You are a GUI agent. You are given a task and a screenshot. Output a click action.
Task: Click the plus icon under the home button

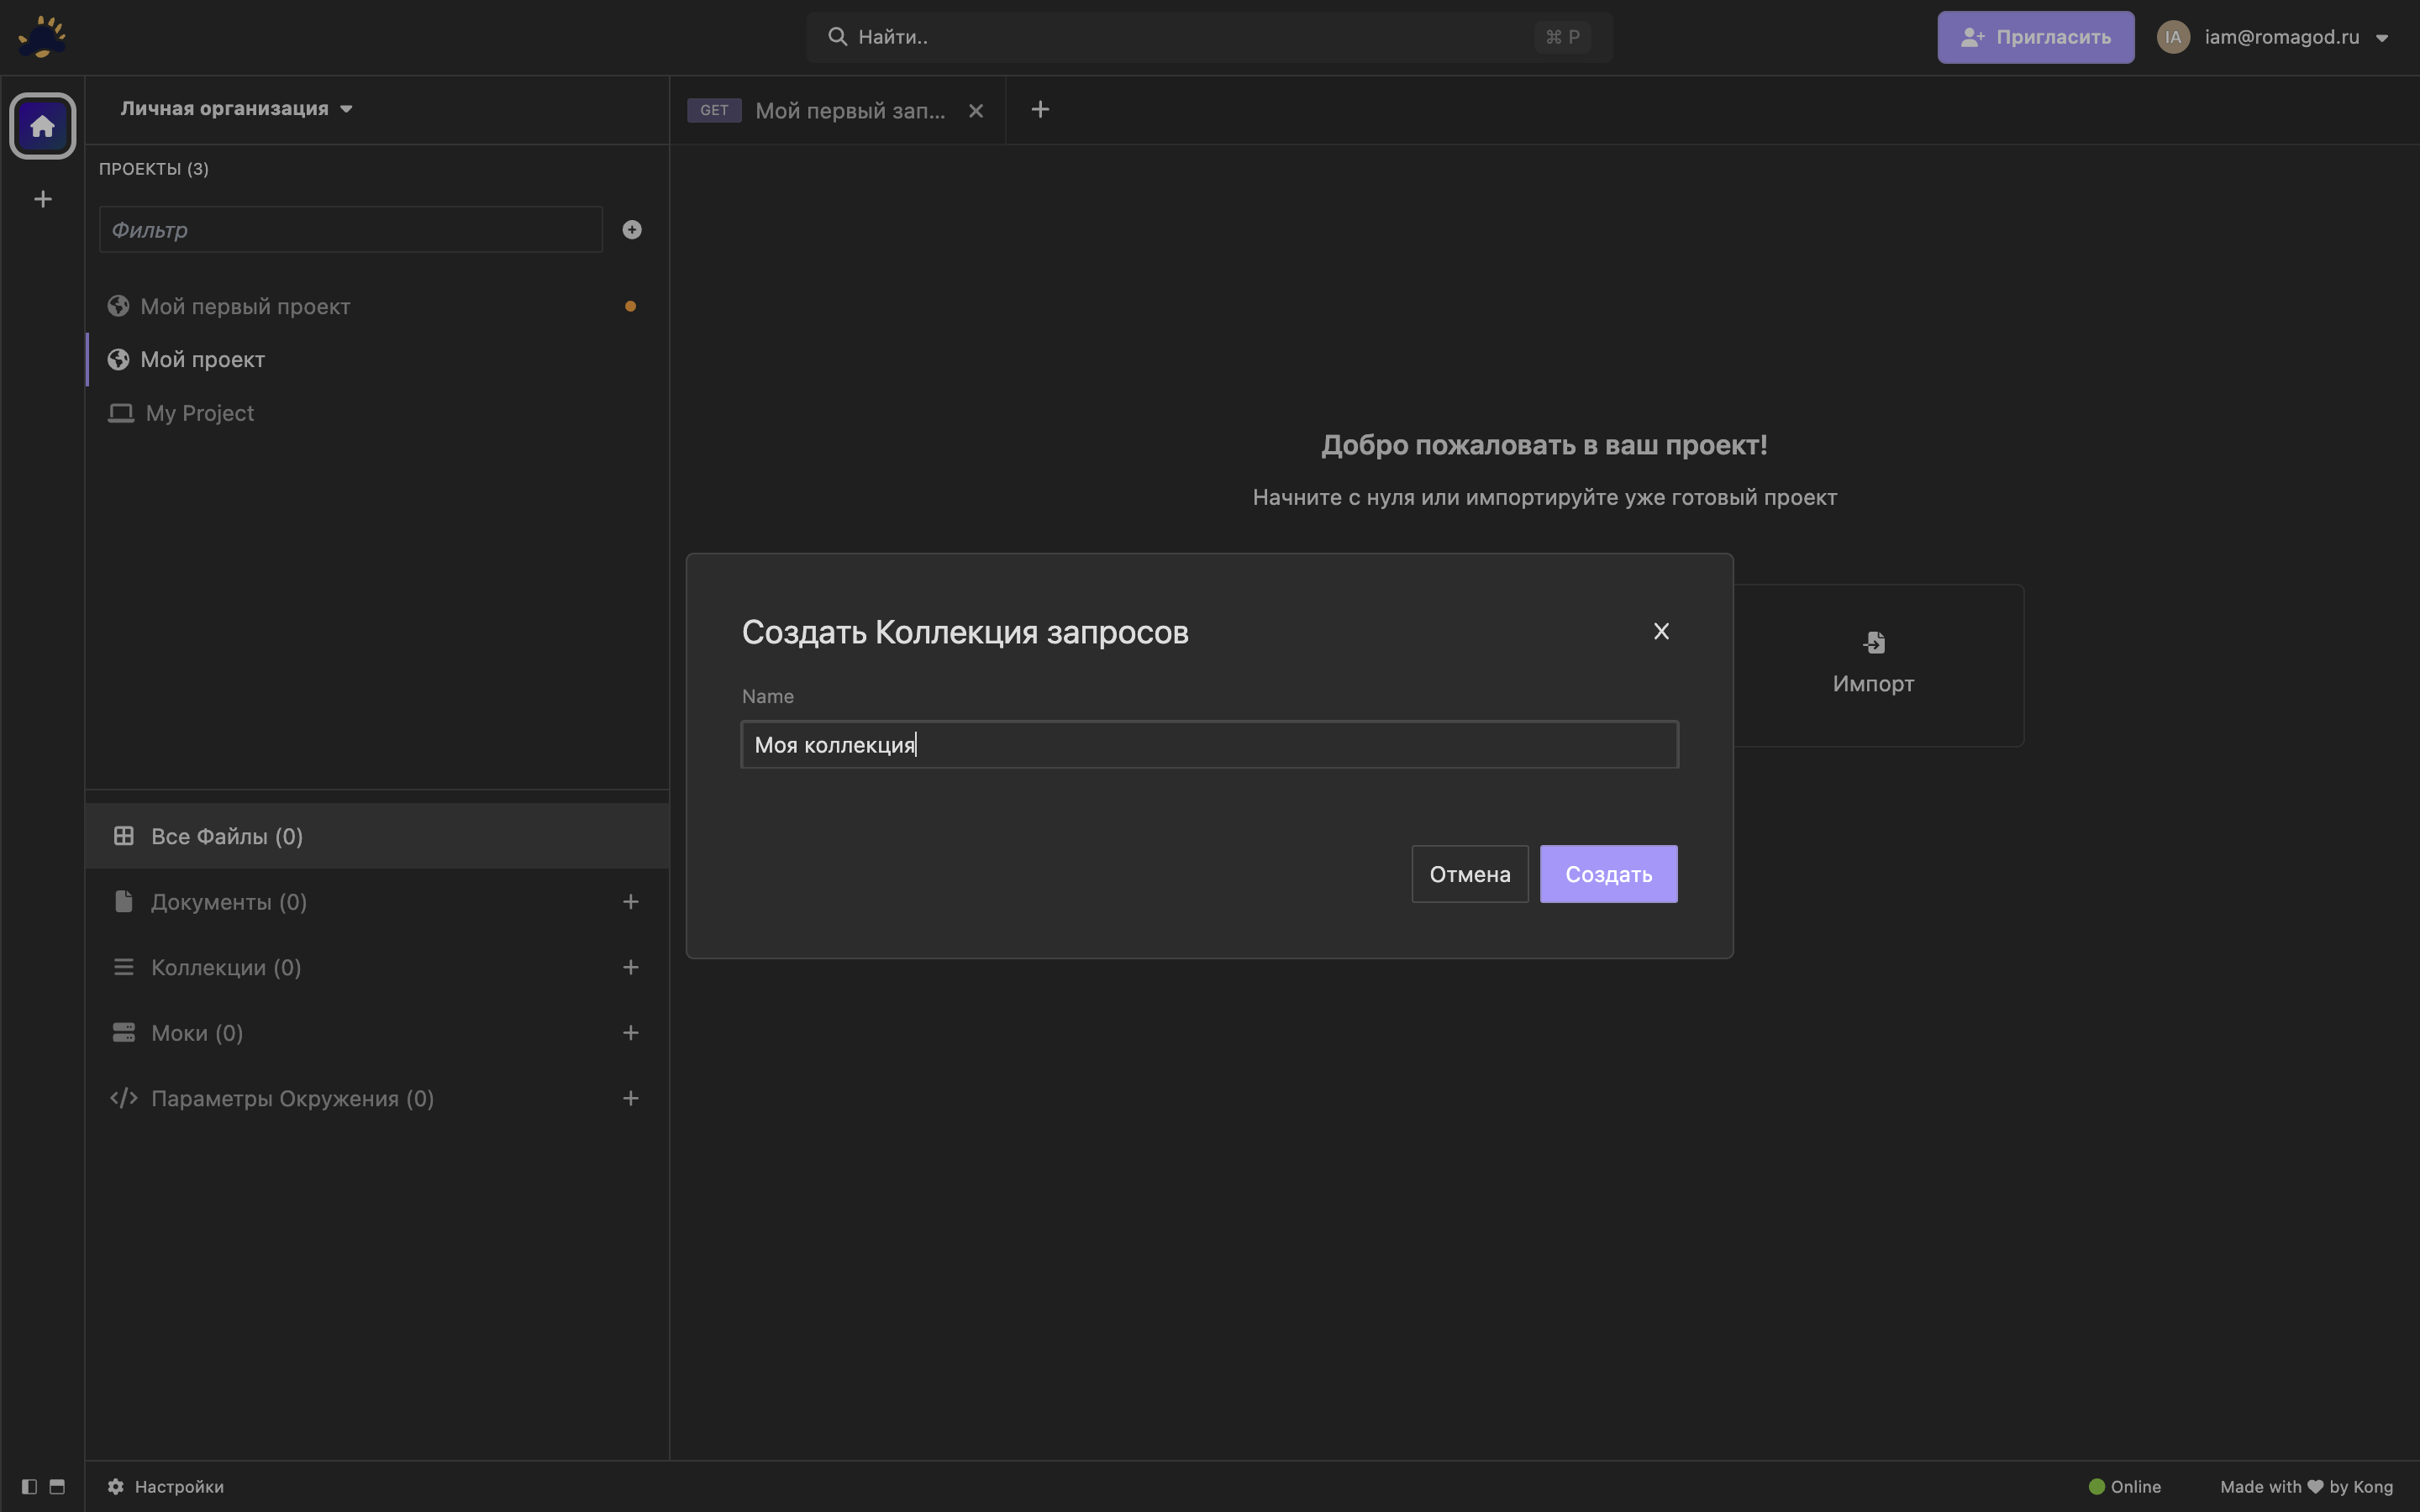tap(42, 199)
